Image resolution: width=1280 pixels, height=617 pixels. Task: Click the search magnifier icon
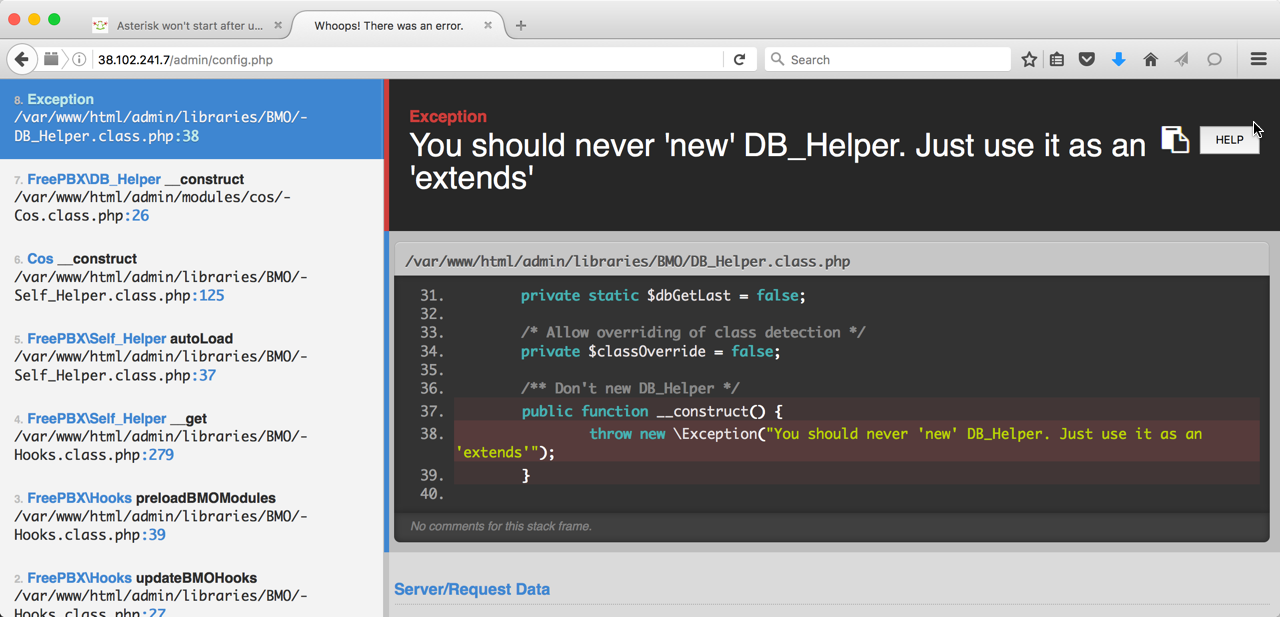(x=778, y=60)
